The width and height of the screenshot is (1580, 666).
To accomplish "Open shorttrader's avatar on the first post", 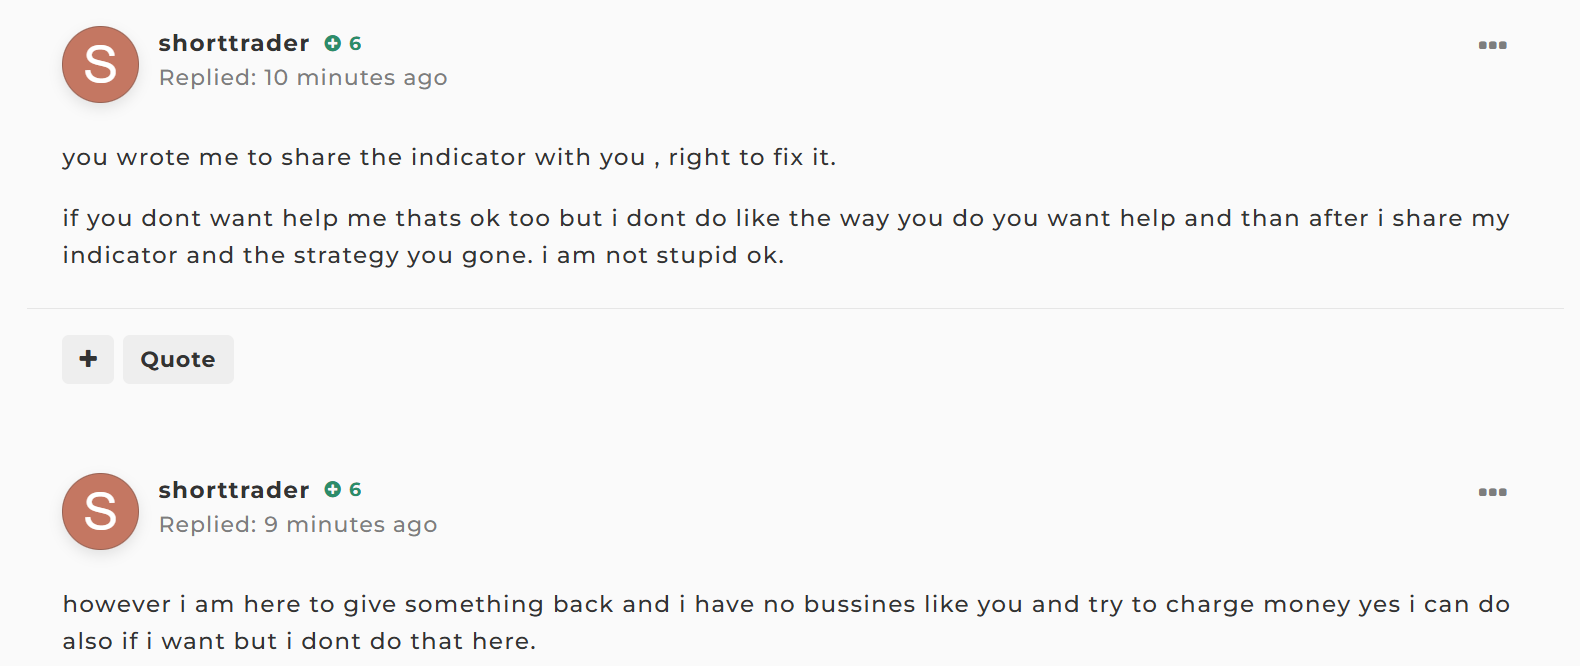I will point(100,64).
